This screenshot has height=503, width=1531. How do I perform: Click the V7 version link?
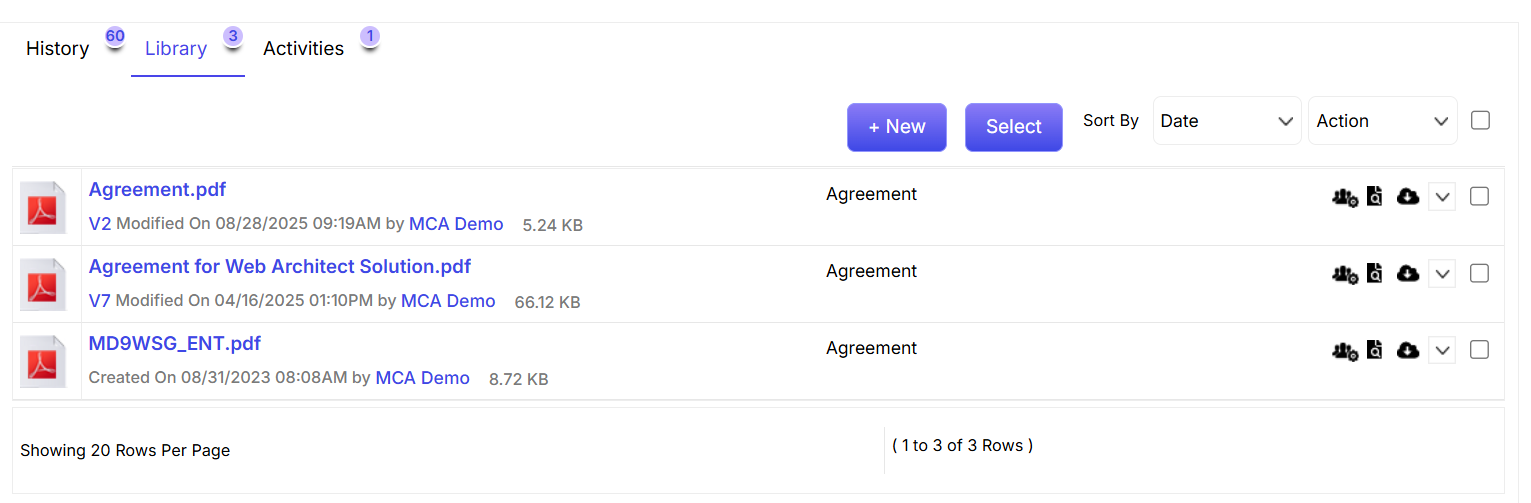100,301
